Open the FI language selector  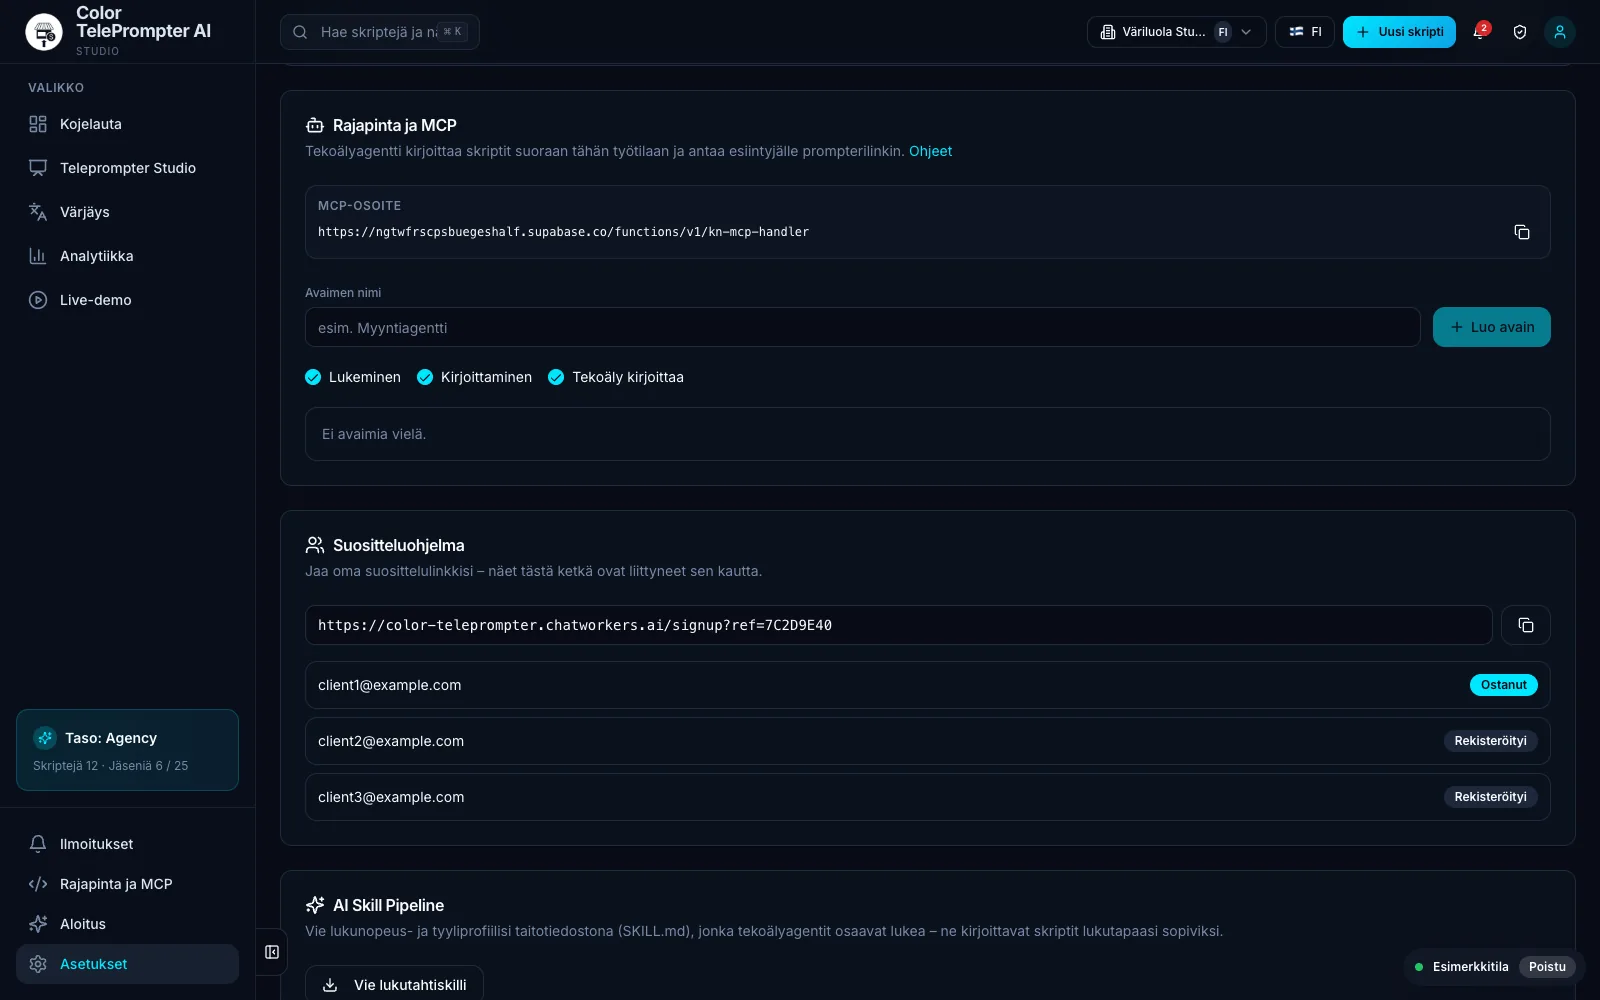1305,32
